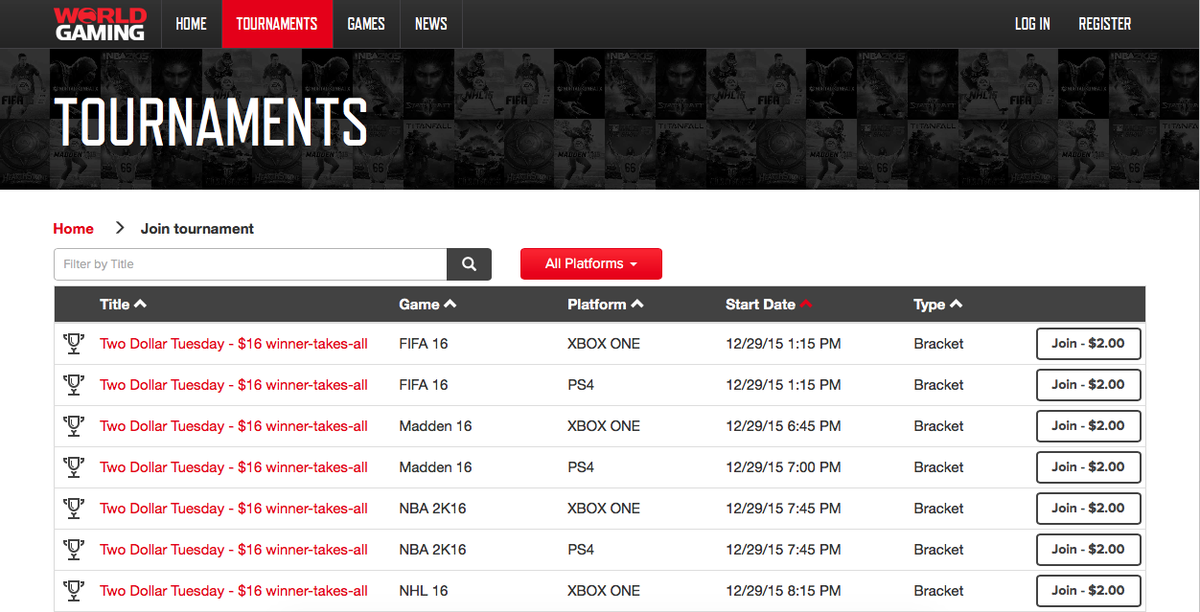1200x612 pixels.
Task: Sort tournaments by Title column
Action: [x=123, y=304]
